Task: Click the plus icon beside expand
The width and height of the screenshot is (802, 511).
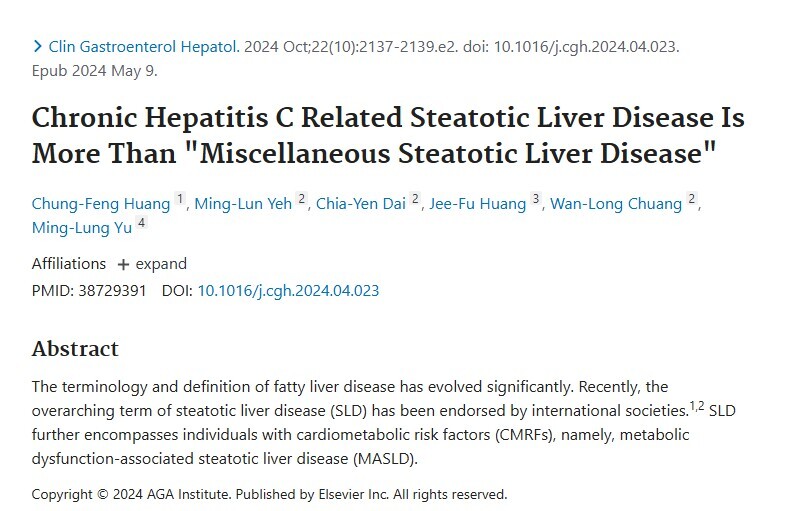Action: pyautogui.click(x=123, y=264)
